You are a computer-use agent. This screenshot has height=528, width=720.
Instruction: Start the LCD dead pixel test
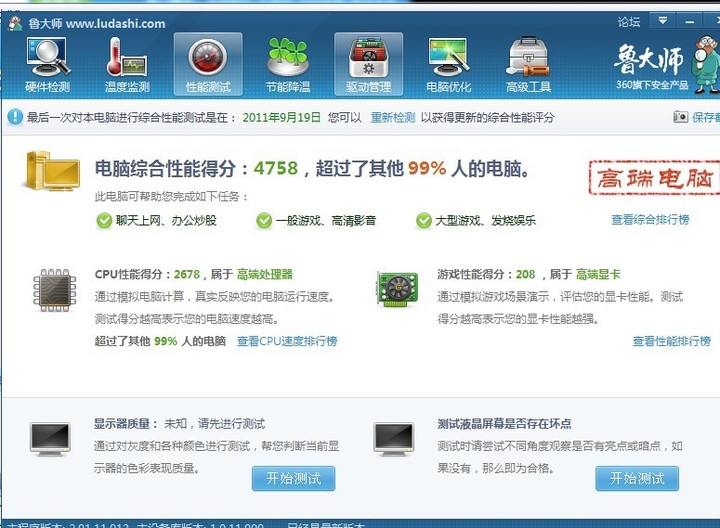click(x=637, y=479)
